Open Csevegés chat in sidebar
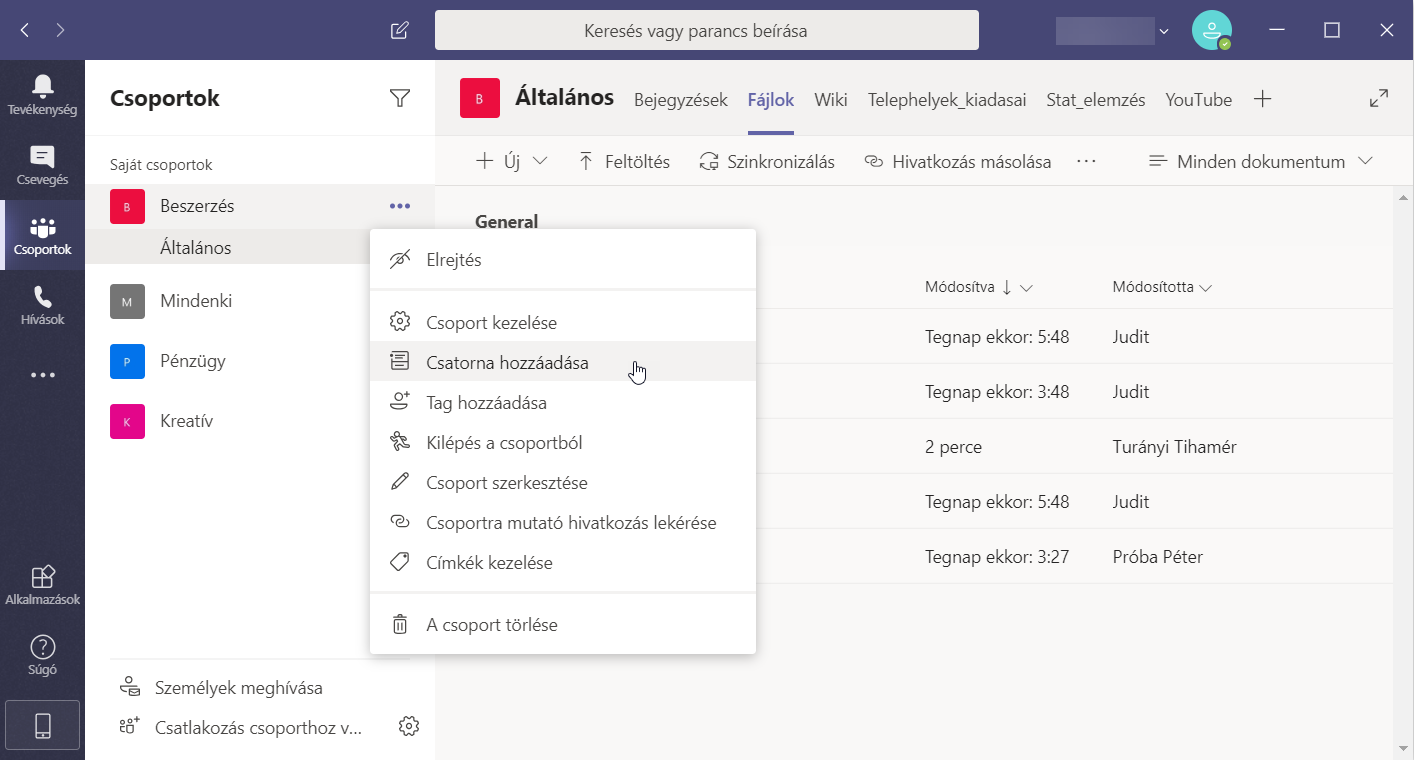The height and width of the screenshot is (760, 1414). (42, 165)
